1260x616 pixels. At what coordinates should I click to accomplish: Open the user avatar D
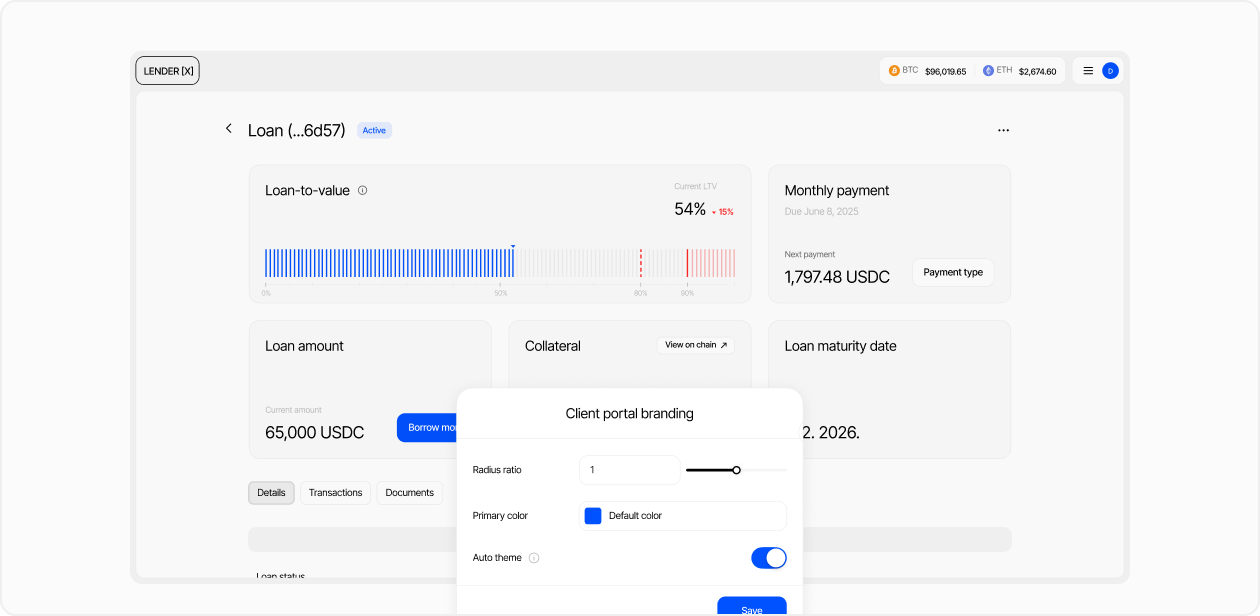[x=1110, y=71]
